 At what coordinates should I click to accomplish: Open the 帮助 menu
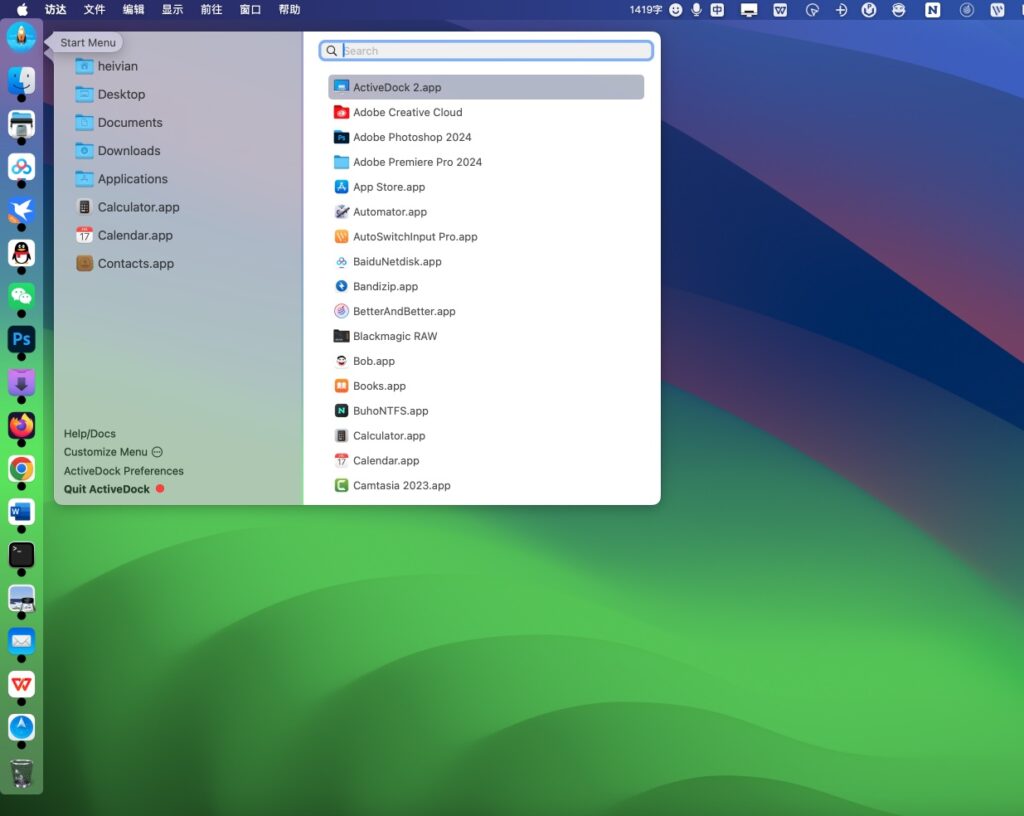(x=289, y=10)
